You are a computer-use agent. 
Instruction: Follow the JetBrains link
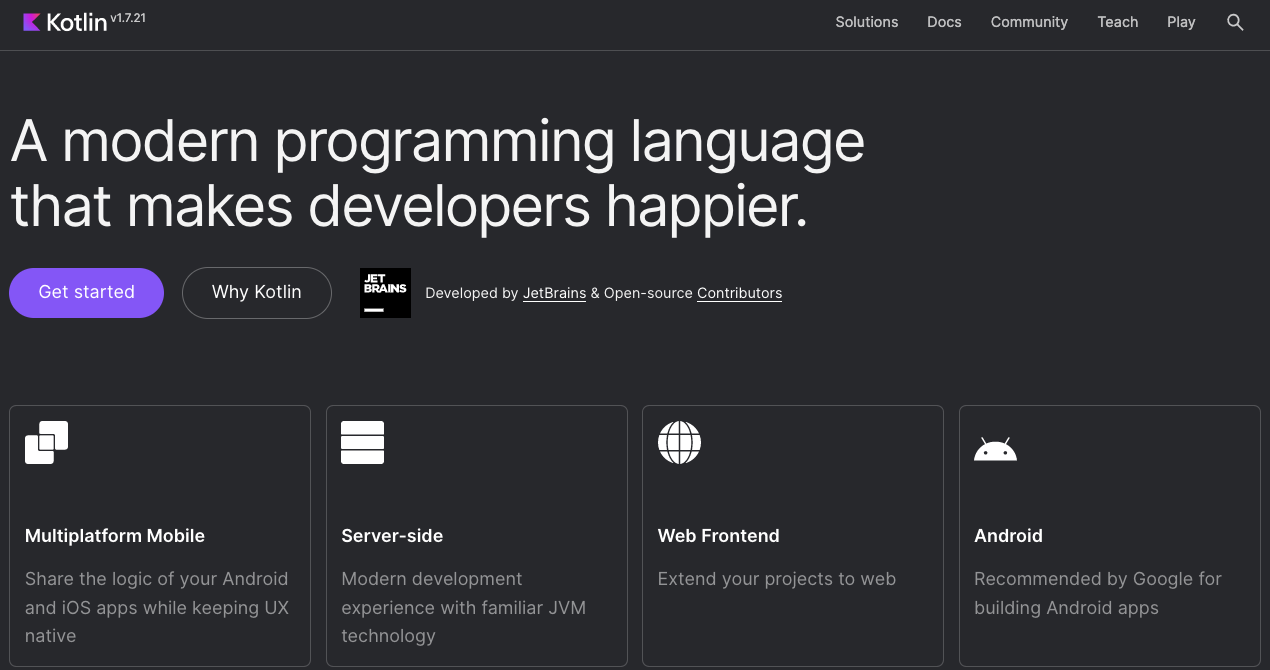coord(554,293)
